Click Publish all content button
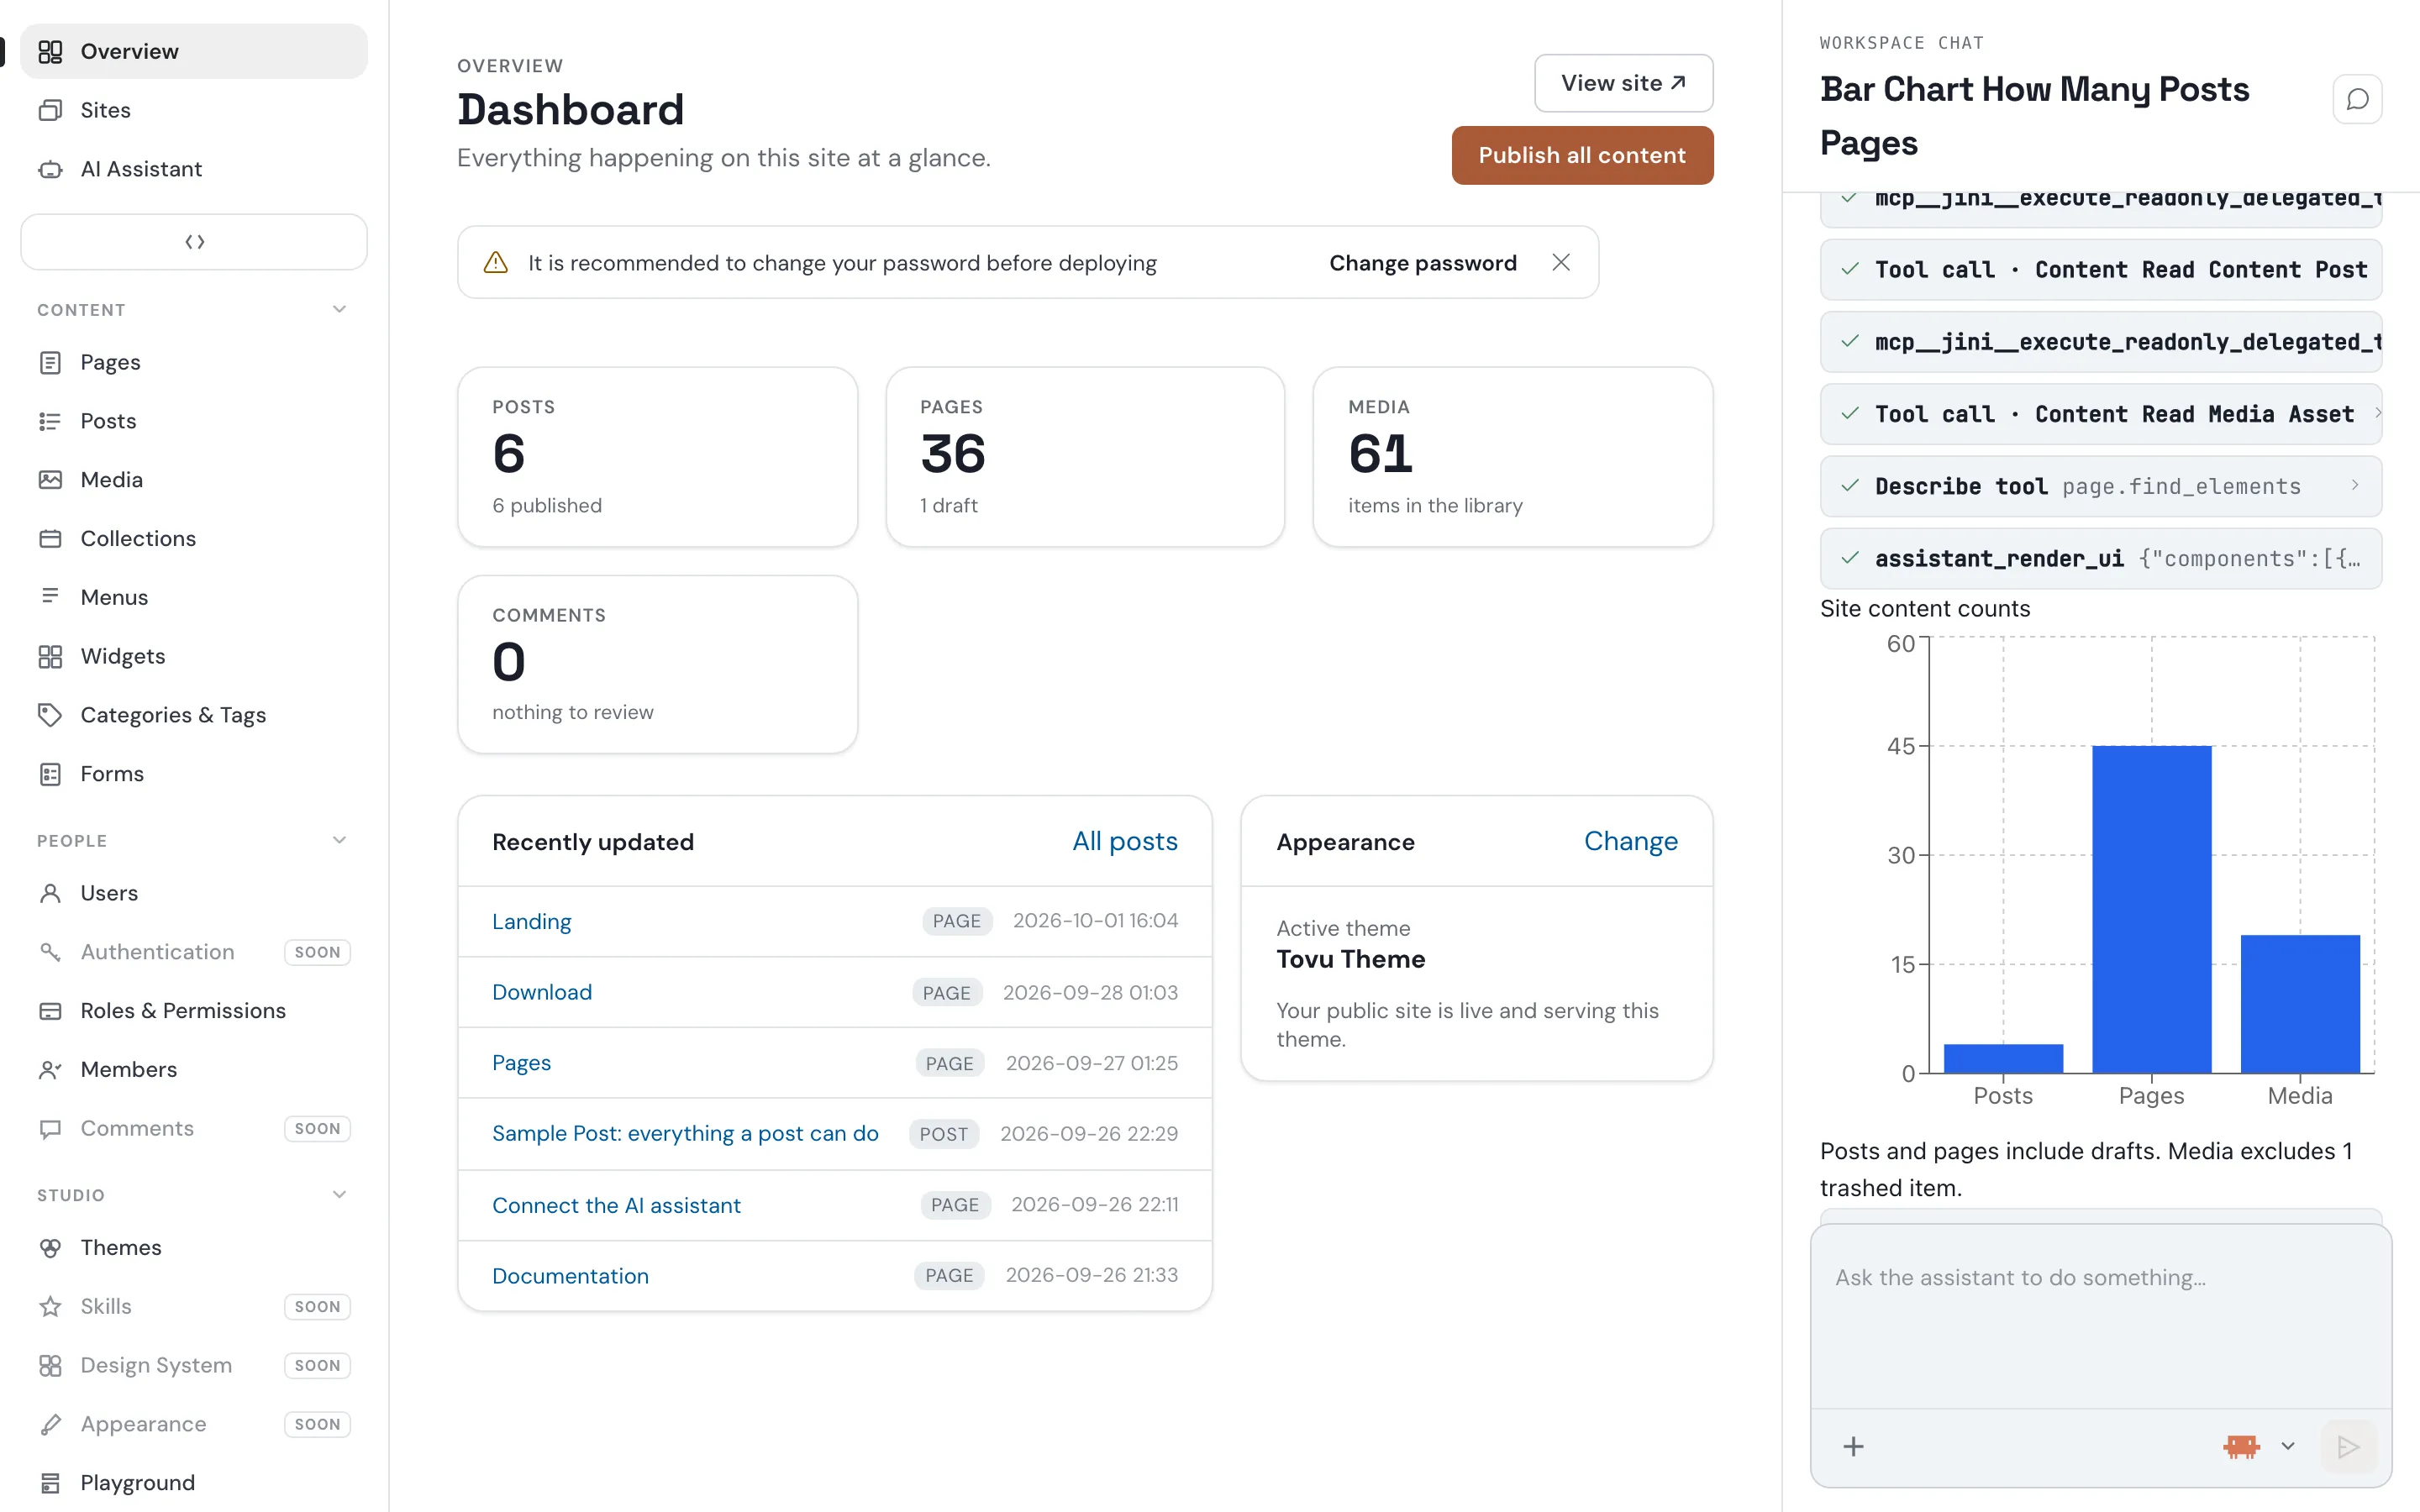The image size is (2420, 1512). click(x=1582, y=155)
